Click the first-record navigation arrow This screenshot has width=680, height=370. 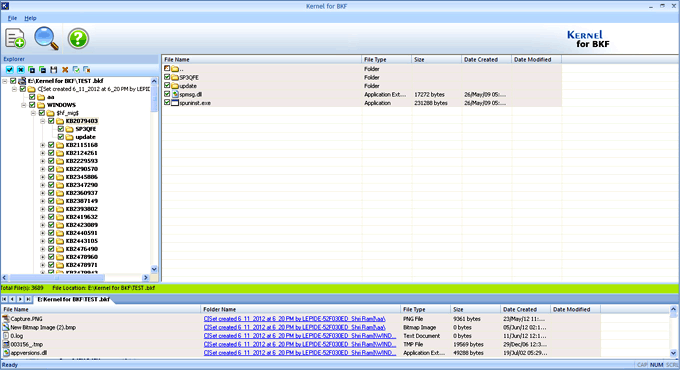click(x=4, y=299)
